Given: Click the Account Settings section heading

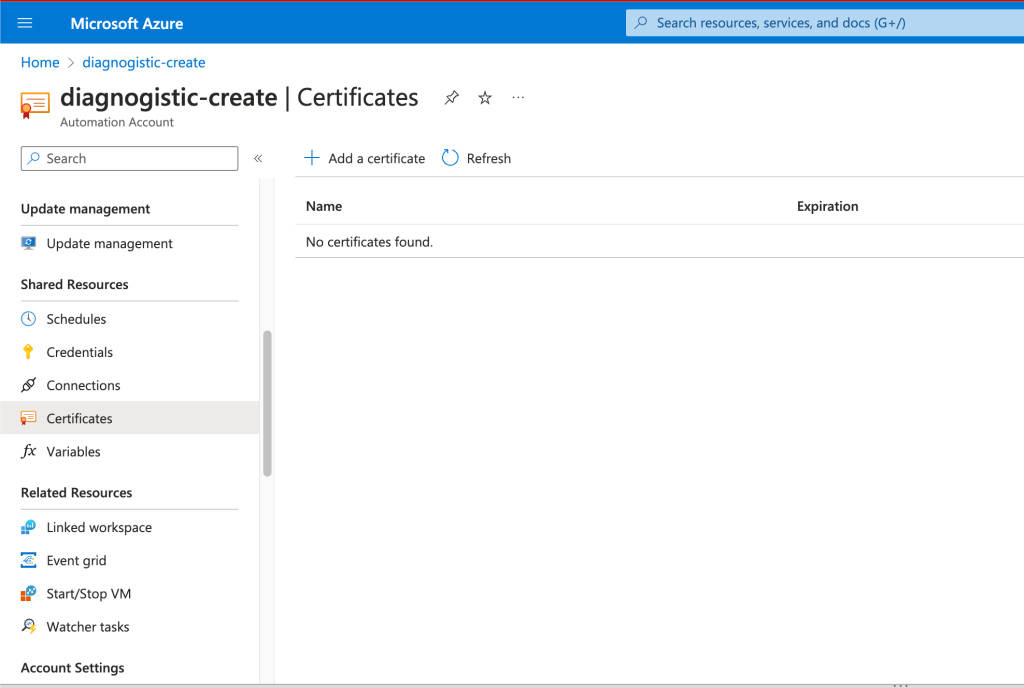Looking at the screenshot, I should [x=72, y=668].
